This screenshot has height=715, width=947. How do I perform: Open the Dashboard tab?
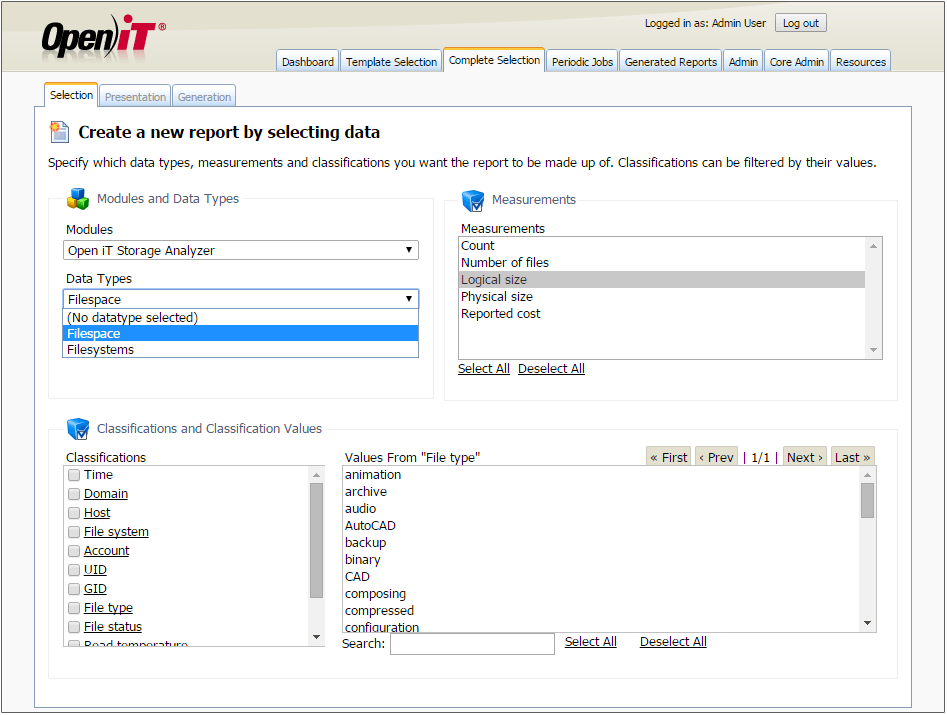pyautogui.click(x=307, y=62)
